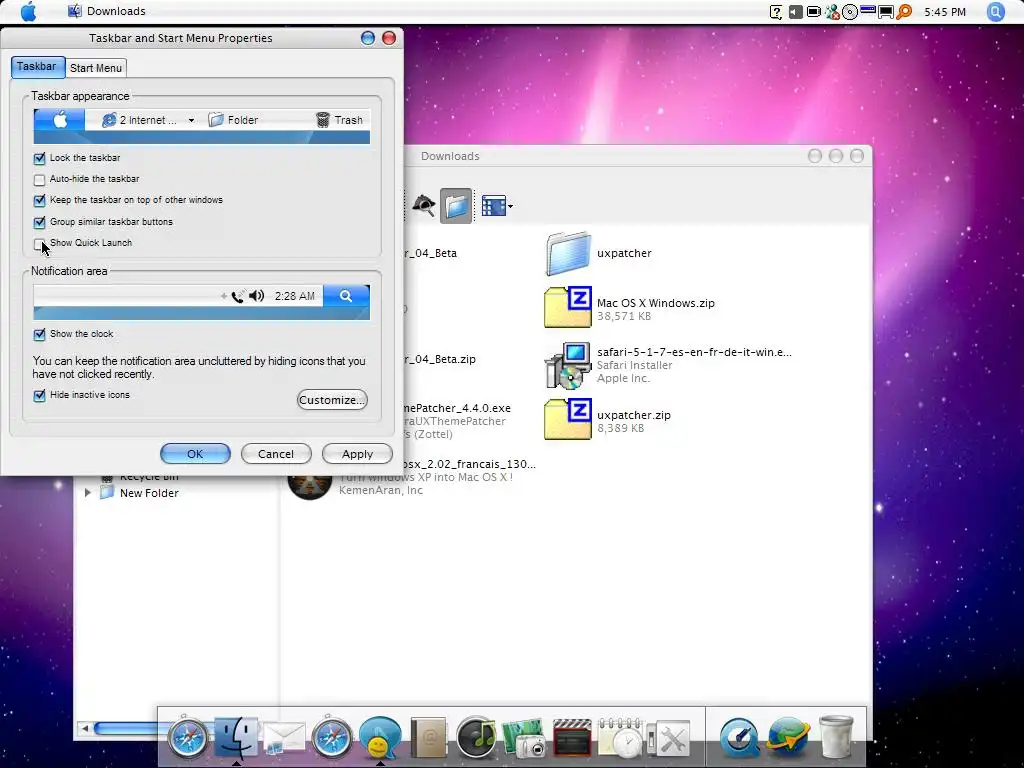This screenshot has height=768, width=1024.
Task: Select the Taskbar tab
Action: pyautogui.click(x=37, y=67)
